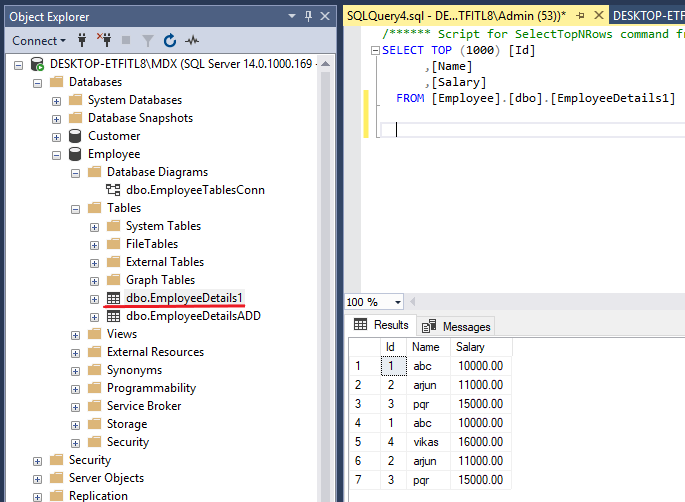Expand the Replication folder

pos(38,497)
